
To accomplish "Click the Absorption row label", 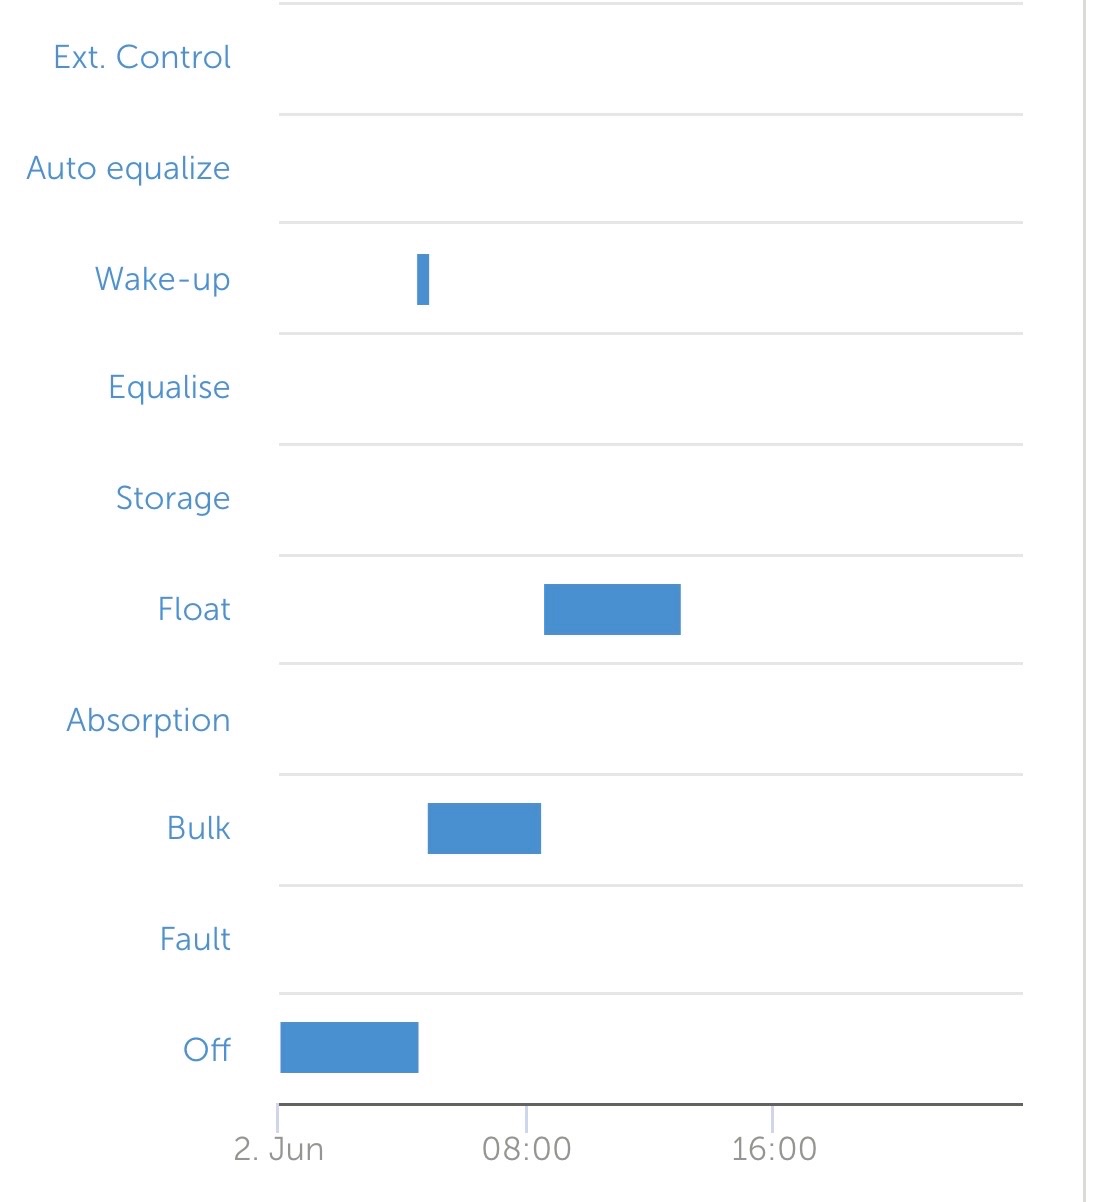I will pyautogui.click(x=148, y=720).
